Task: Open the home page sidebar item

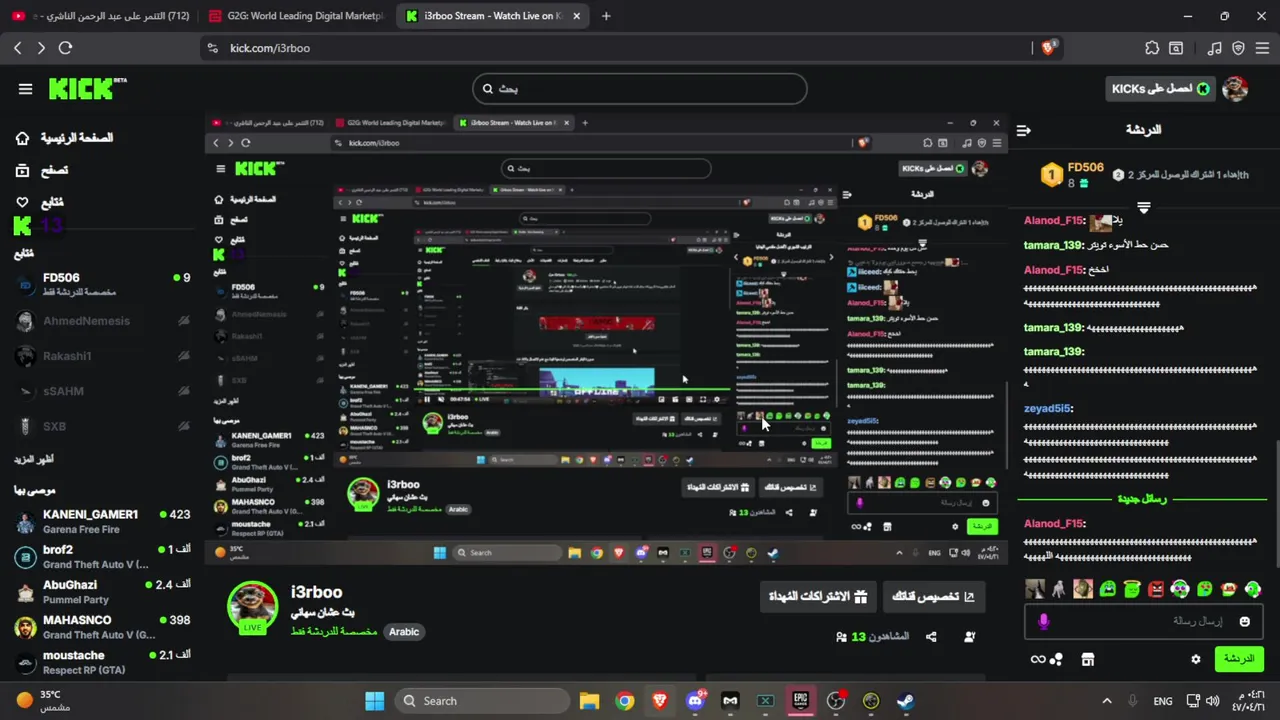Action: (x=65, y=138)
